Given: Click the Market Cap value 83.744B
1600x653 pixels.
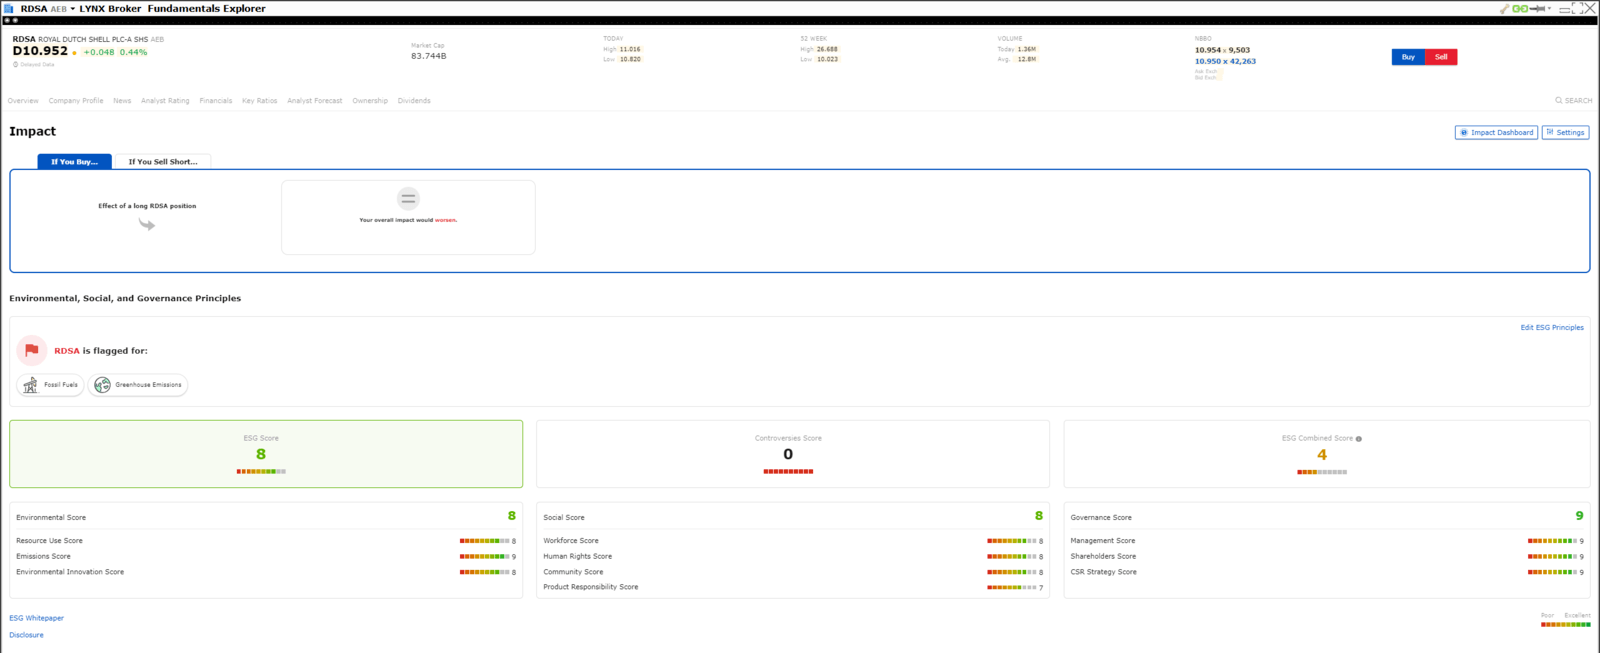Looking at the screenshot, I should (x=429, y=56).
